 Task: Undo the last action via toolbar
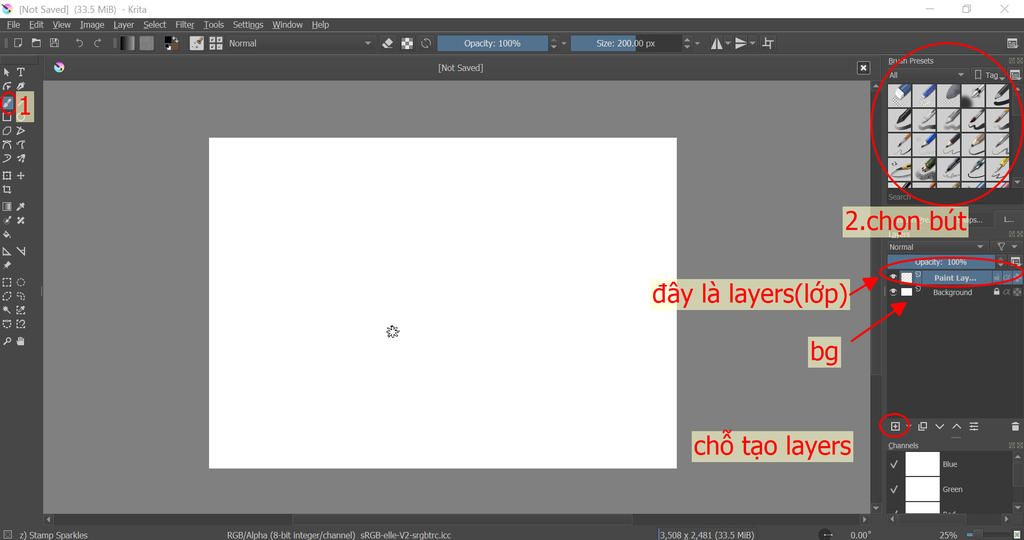pos(79,43)
